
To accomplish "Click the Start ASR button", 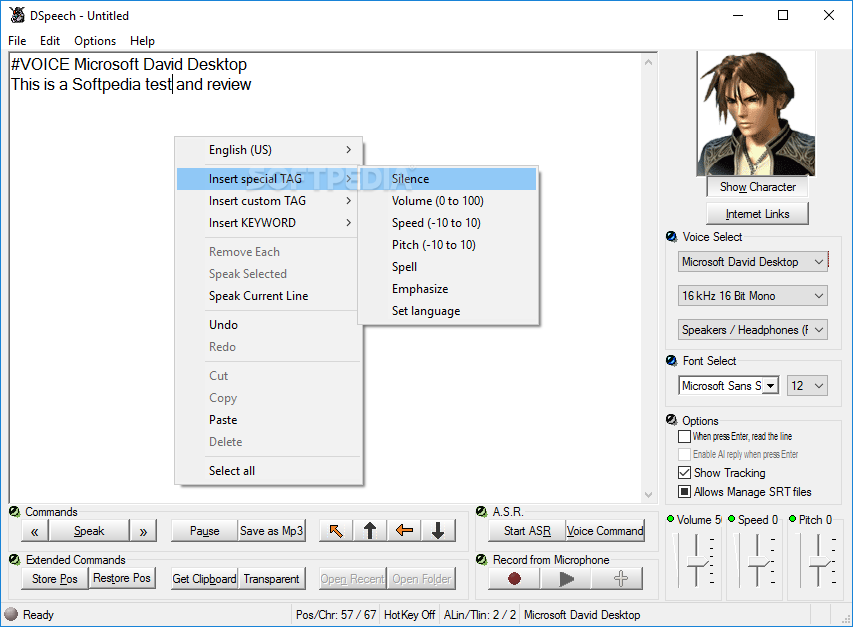I will click(527, 531).
